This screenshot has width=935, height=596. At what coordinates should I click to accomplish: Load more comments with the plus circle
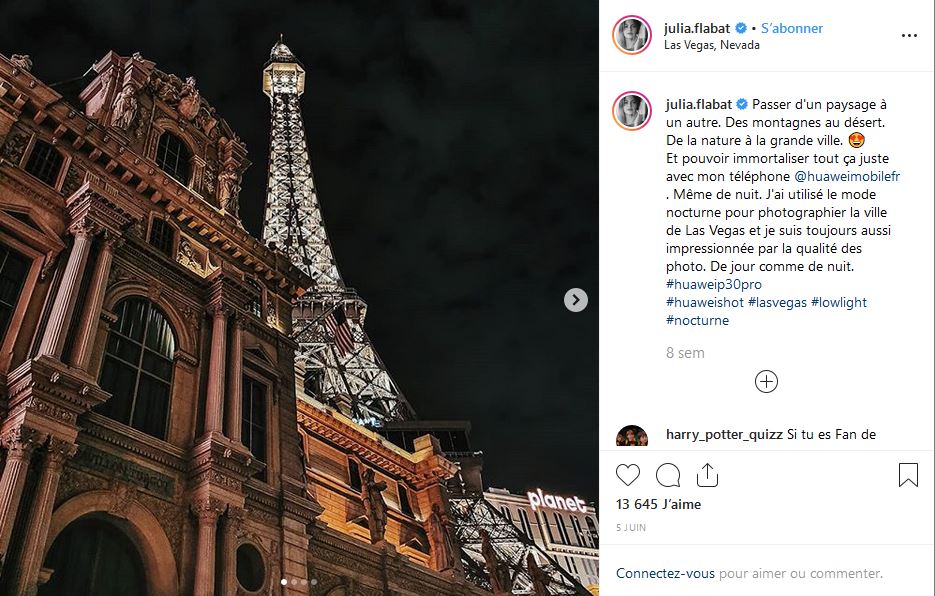click(x=766, y=381)
